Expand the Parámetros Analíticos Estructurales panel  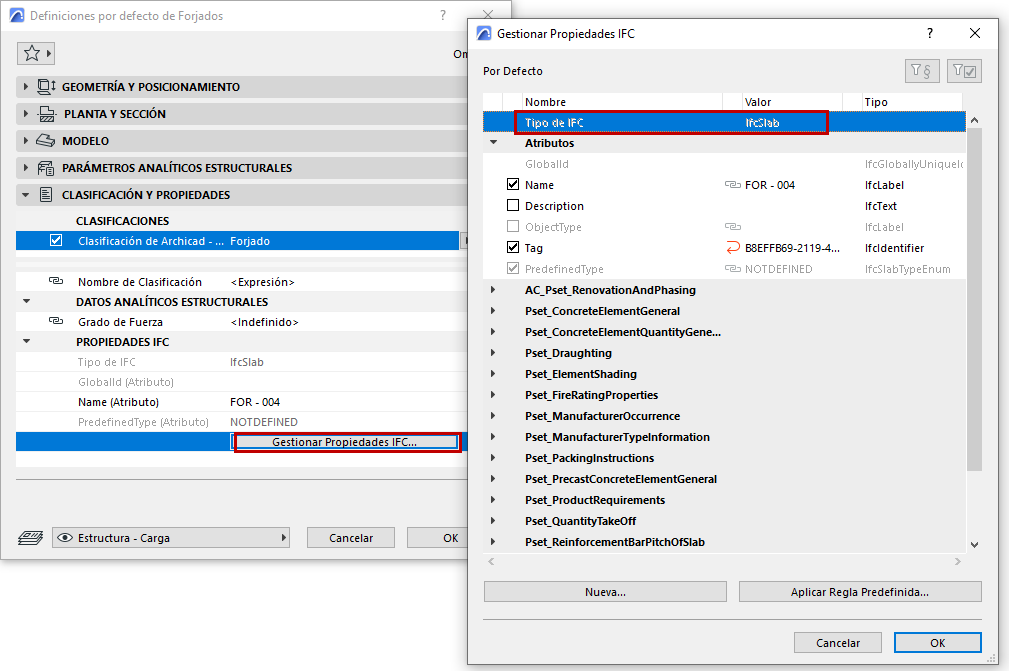(x=26, y=168)
